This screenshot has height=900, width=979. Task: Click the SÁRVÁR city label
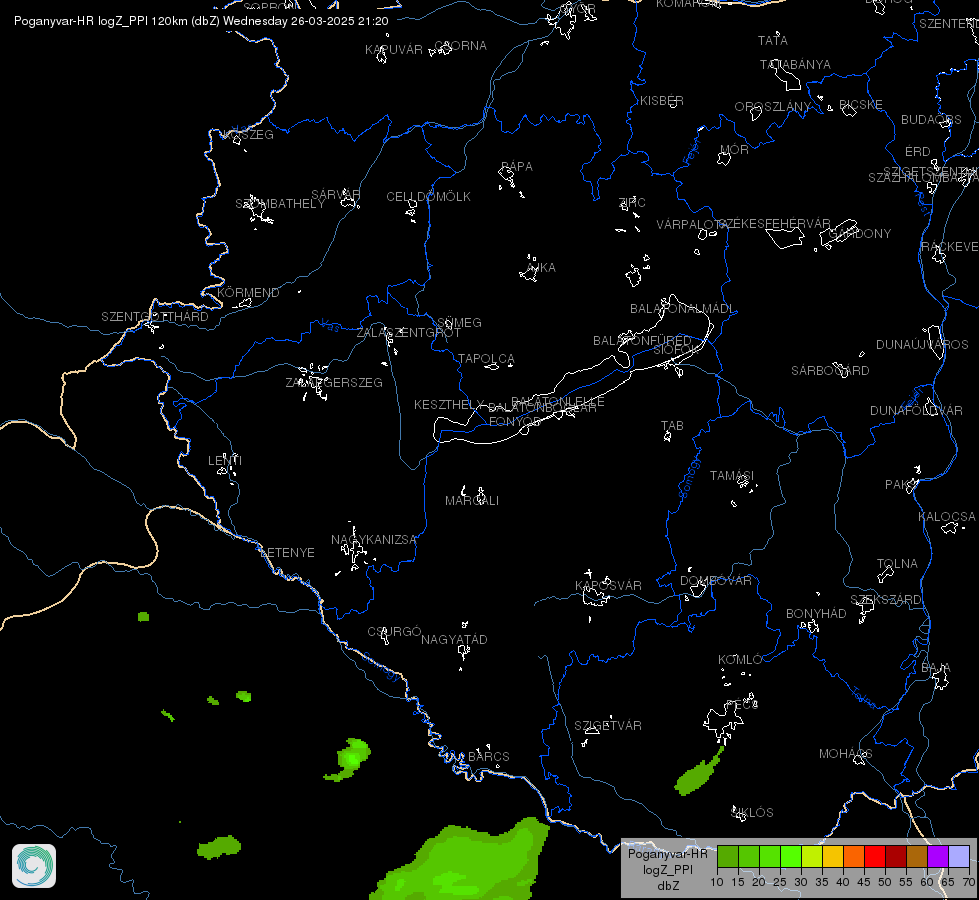335,195
